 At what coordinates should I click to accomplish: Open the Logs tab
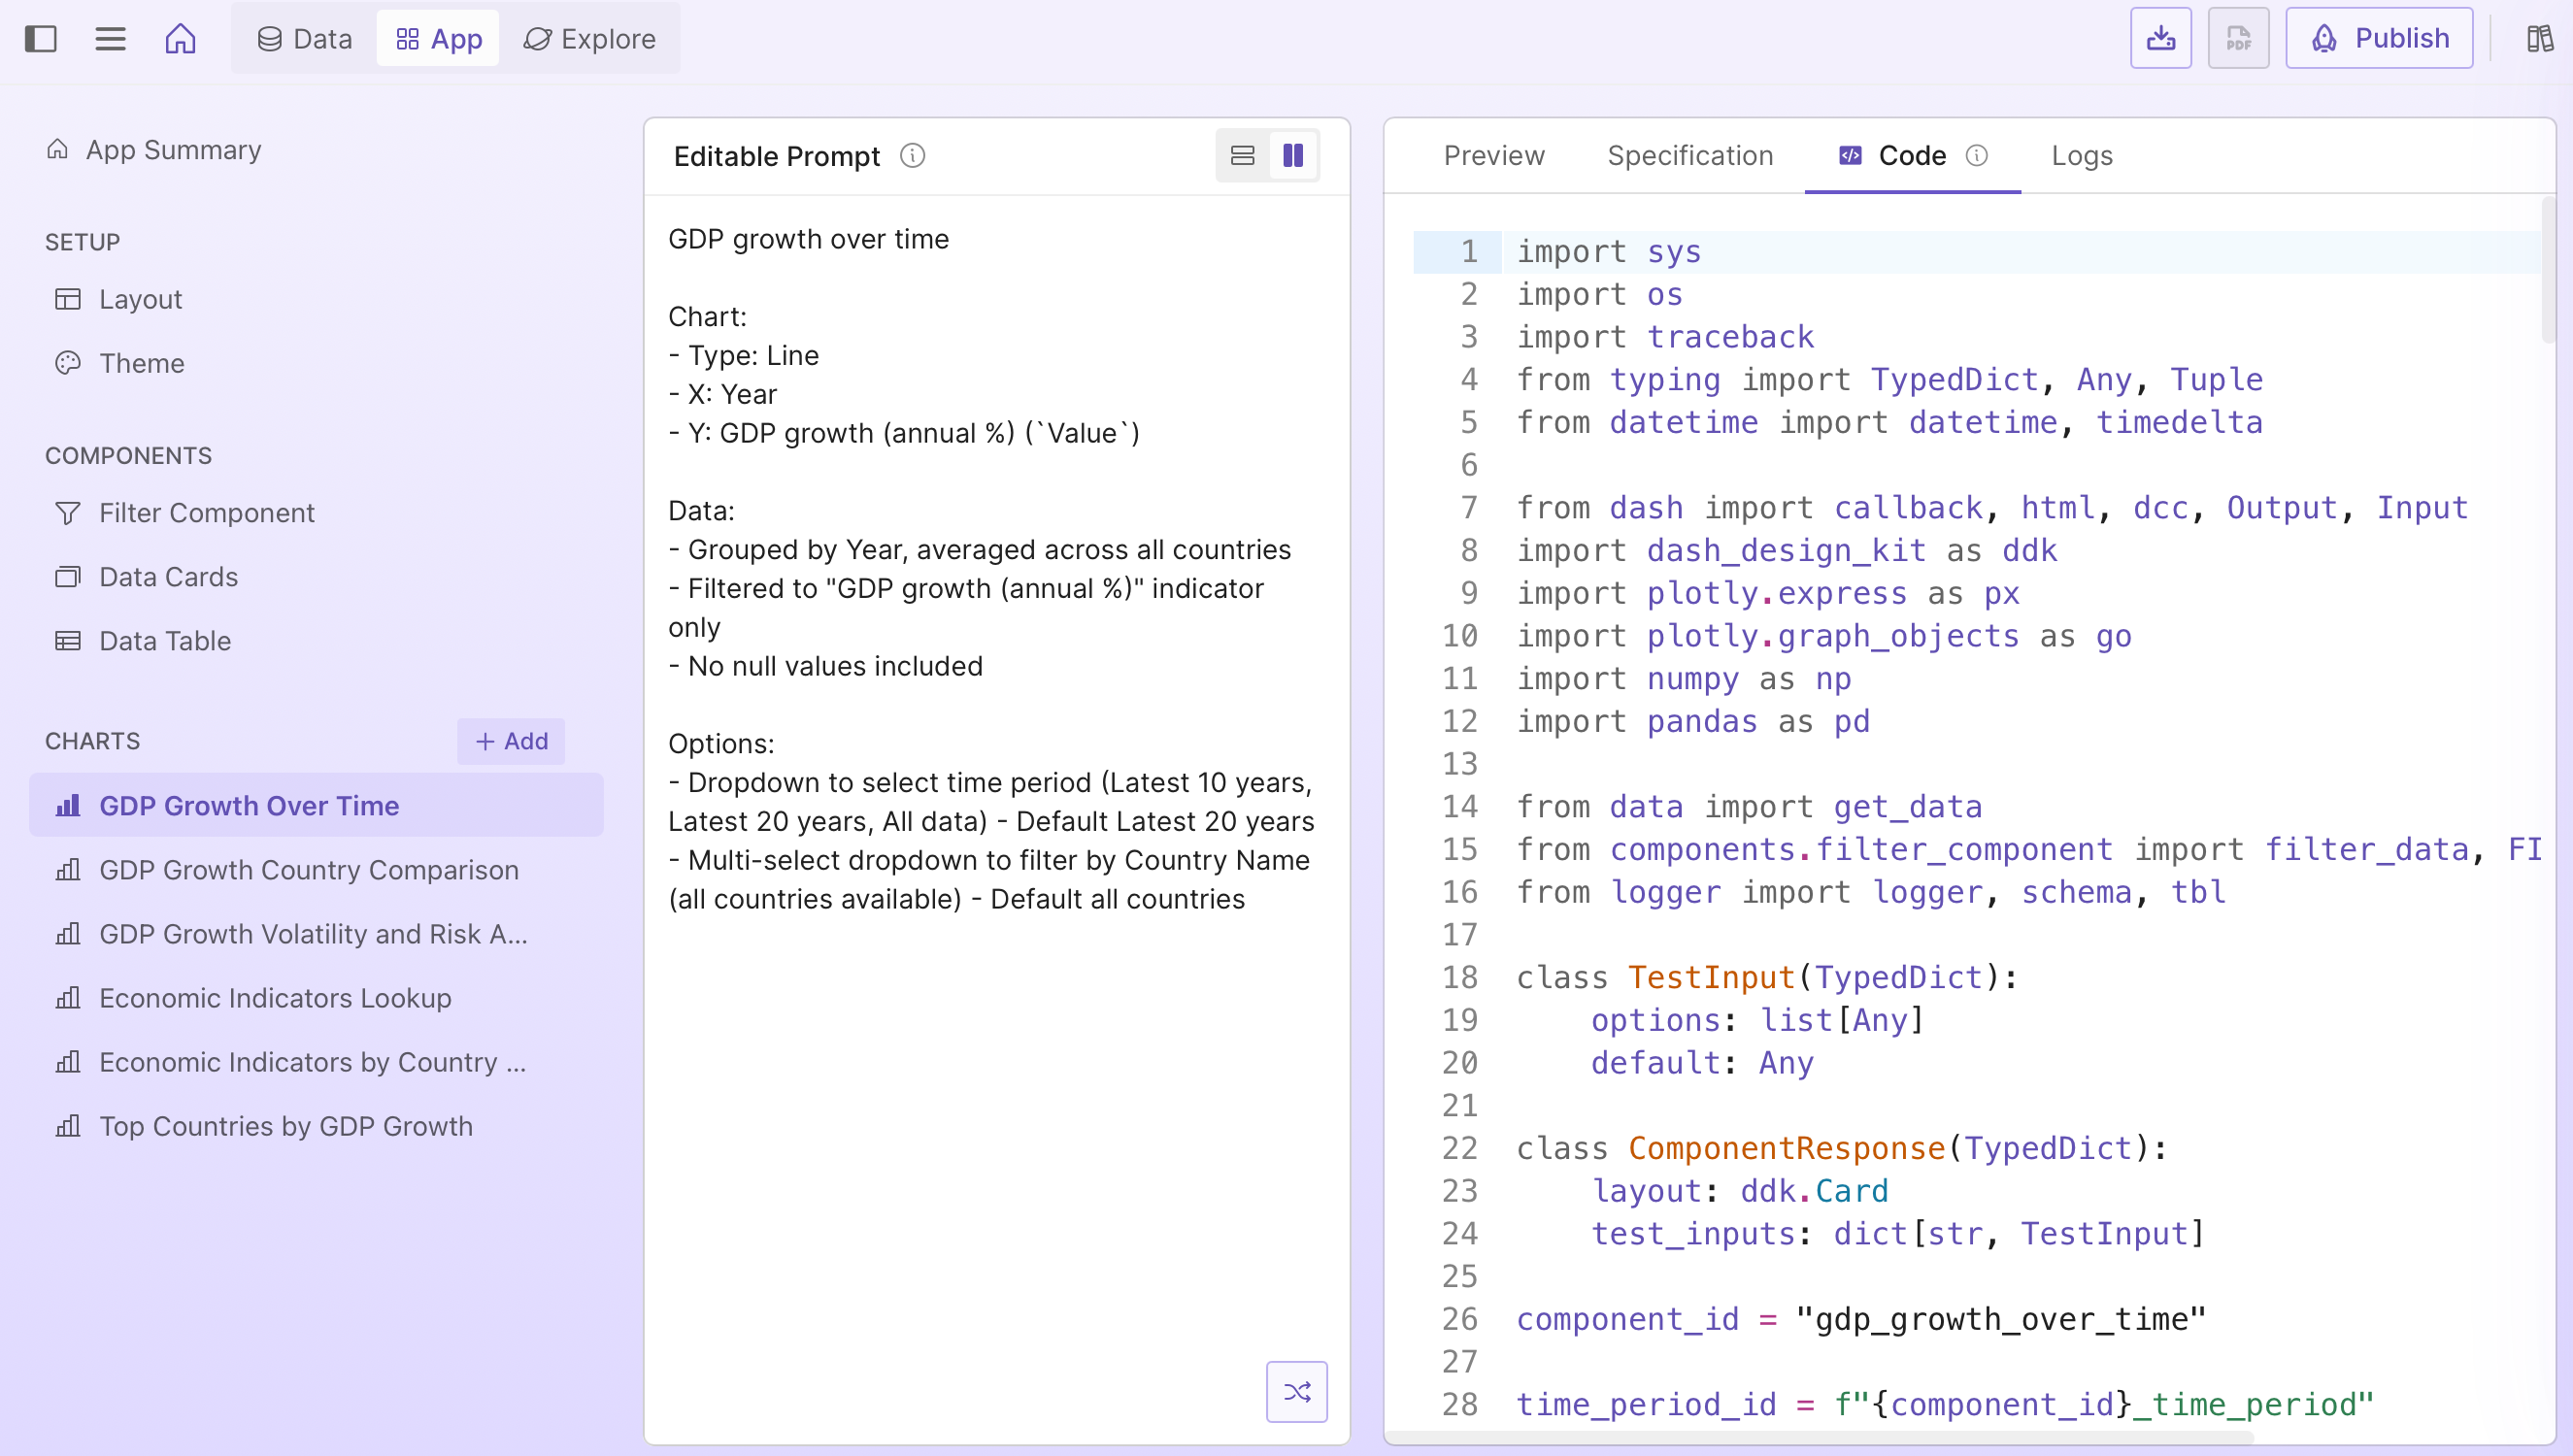pos(2081,155)
